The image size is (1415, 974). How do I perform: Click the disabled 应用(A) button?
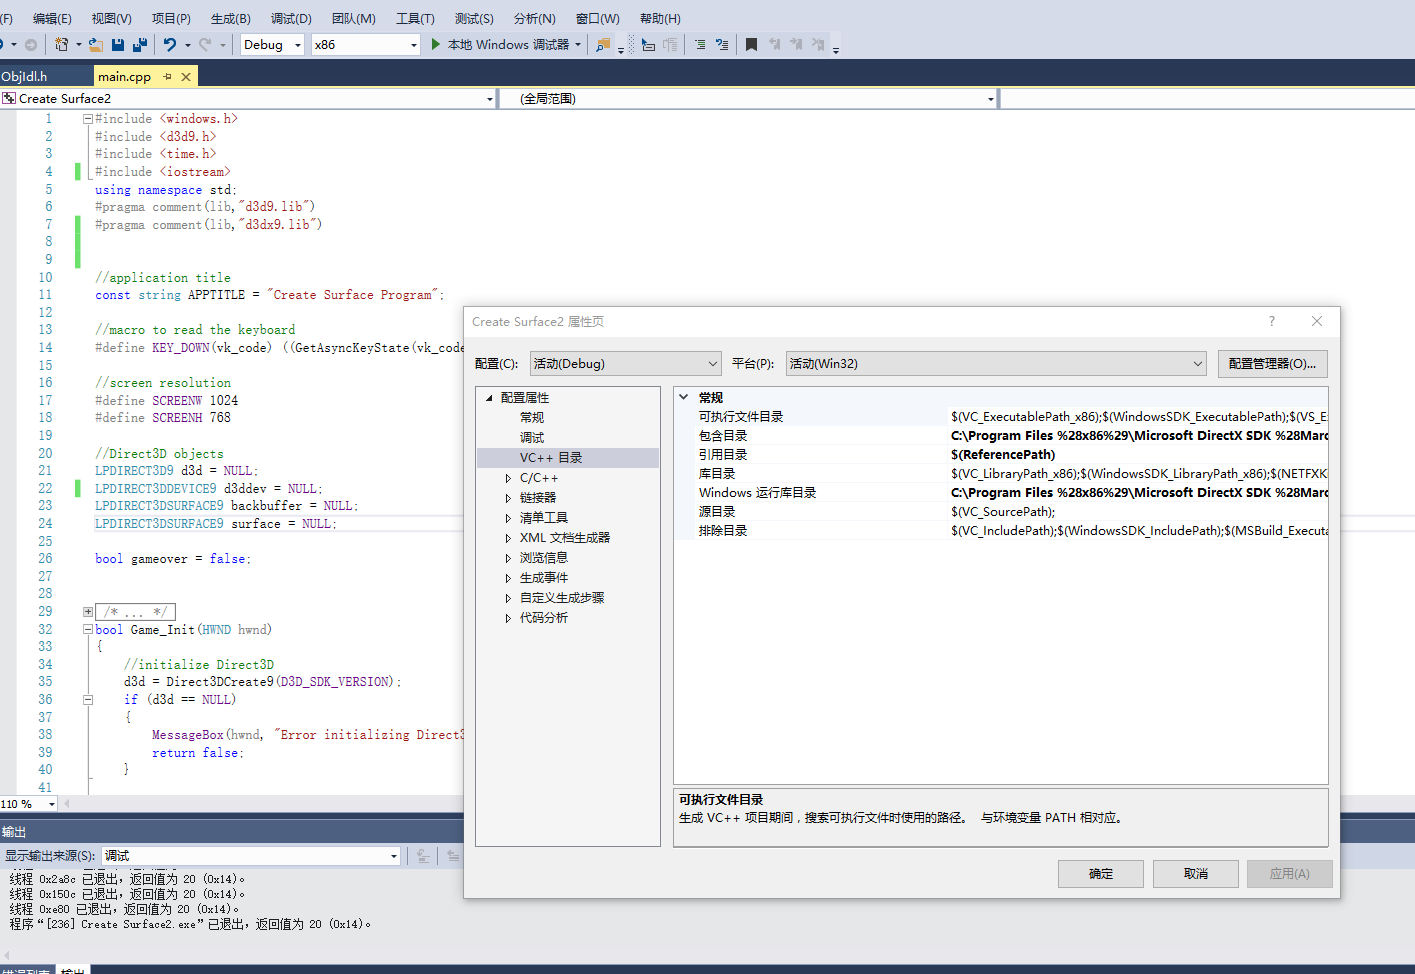1290,874
